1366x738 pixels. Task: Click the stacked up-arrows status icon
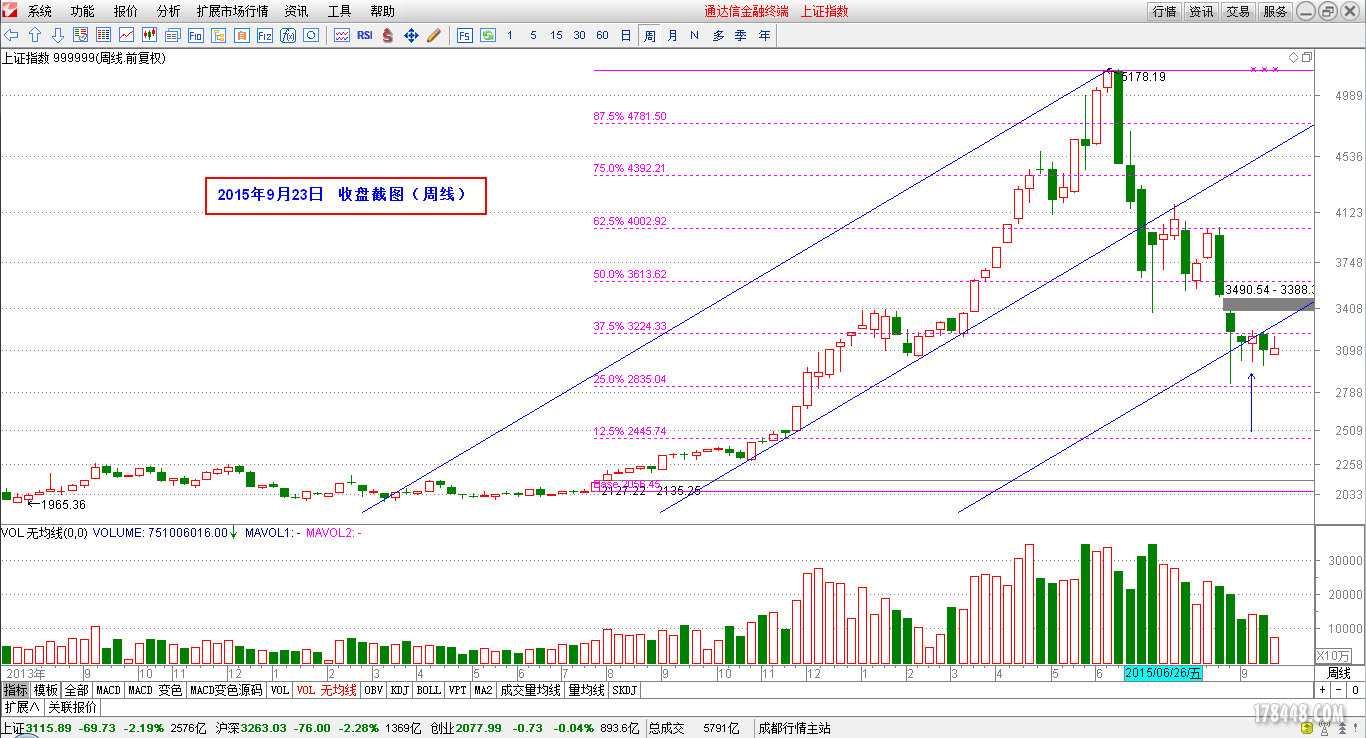click(1342, 729)
